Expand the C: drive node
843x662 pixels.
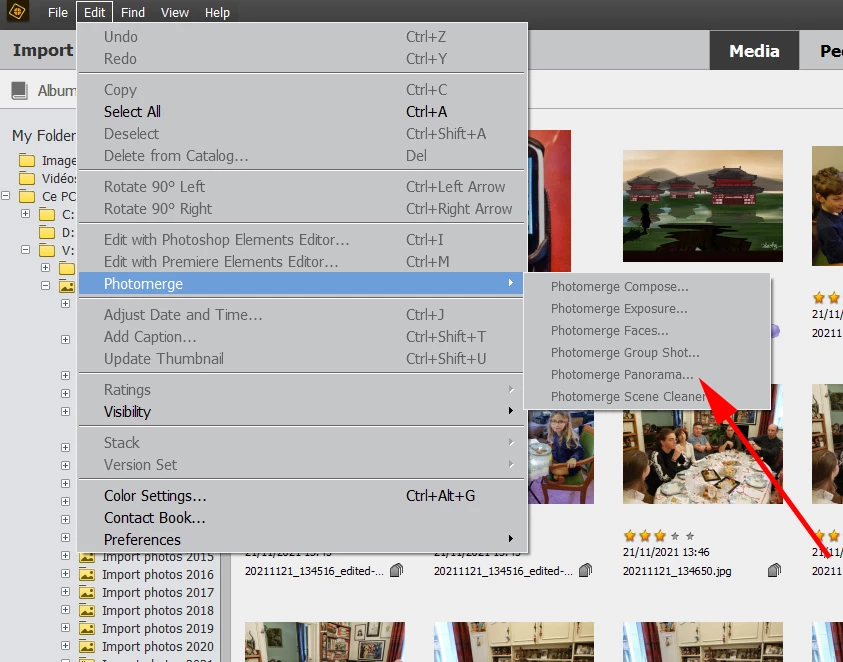pyautogui.click(x=25, y=213)
